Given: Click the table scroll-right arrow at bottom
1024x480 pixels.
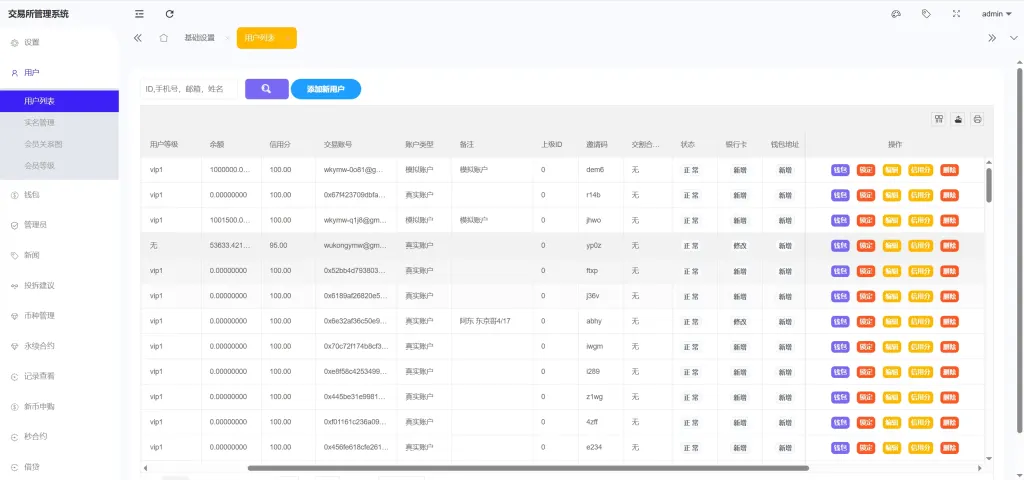Looking at the screenshot, I should [x=980, y=468].
